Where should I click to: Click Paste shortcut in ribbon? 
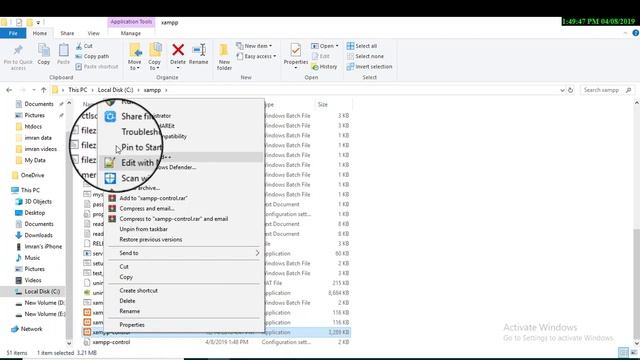tap(97, 67)
